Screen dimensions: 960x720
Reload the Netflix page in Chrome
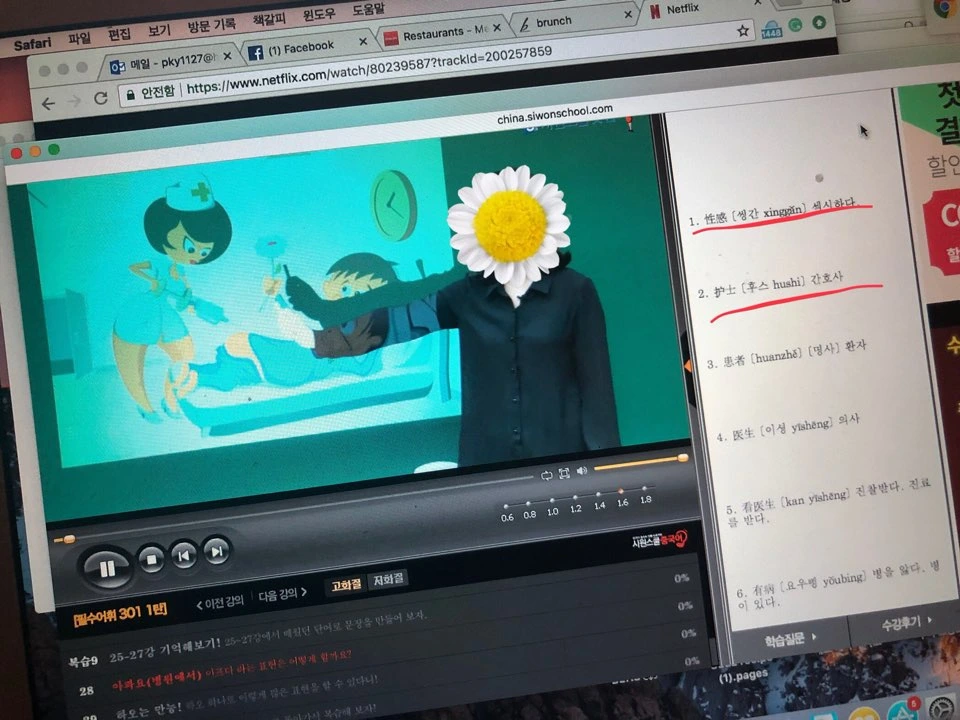click(100, 99)
